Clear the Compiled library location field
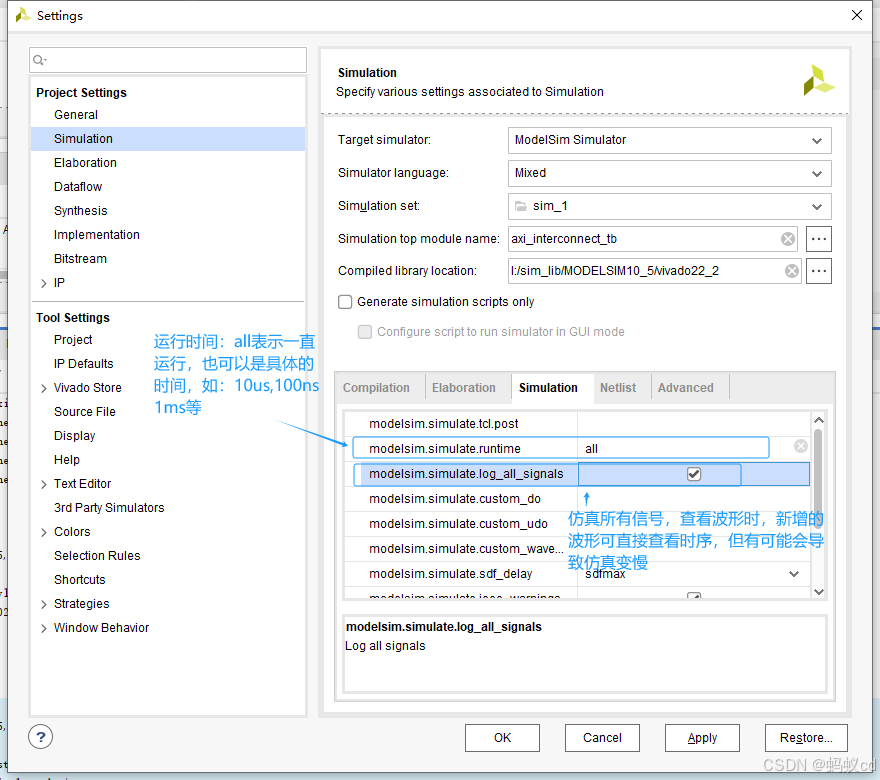 click(792, 271)
